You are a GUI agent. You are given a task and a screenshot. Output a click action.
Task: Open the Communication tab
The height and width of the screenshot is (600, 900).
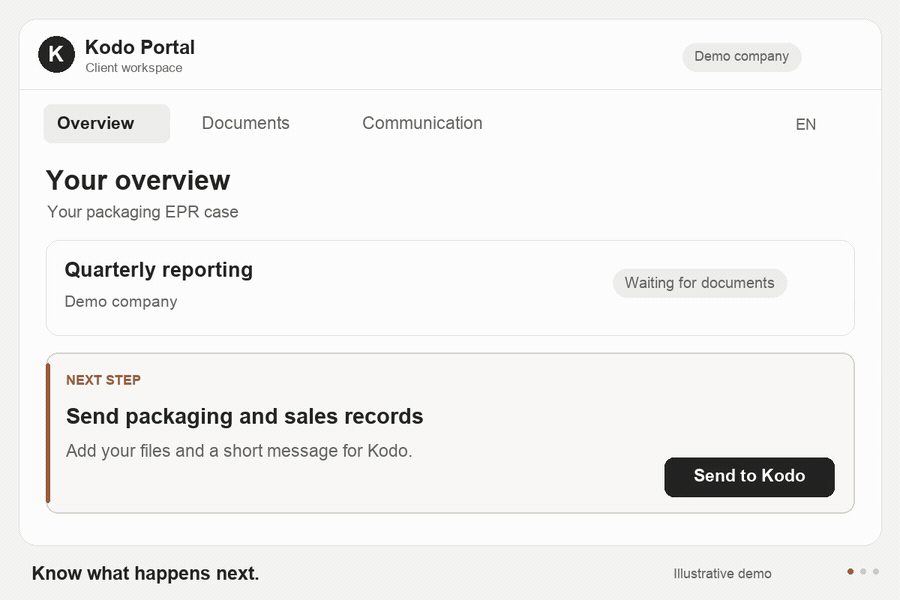click(x=422, y=123)
